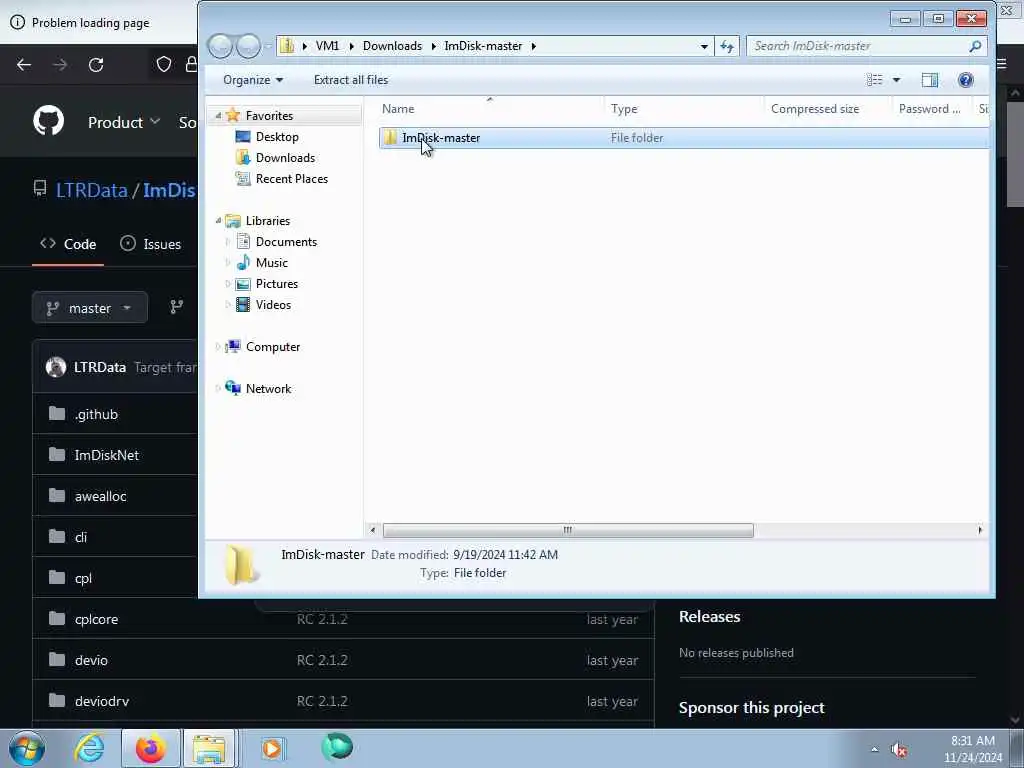The width and height of the screenshot is (1024, 768).
Task: Open the master branch dropdown
Action: coord(89,308)
